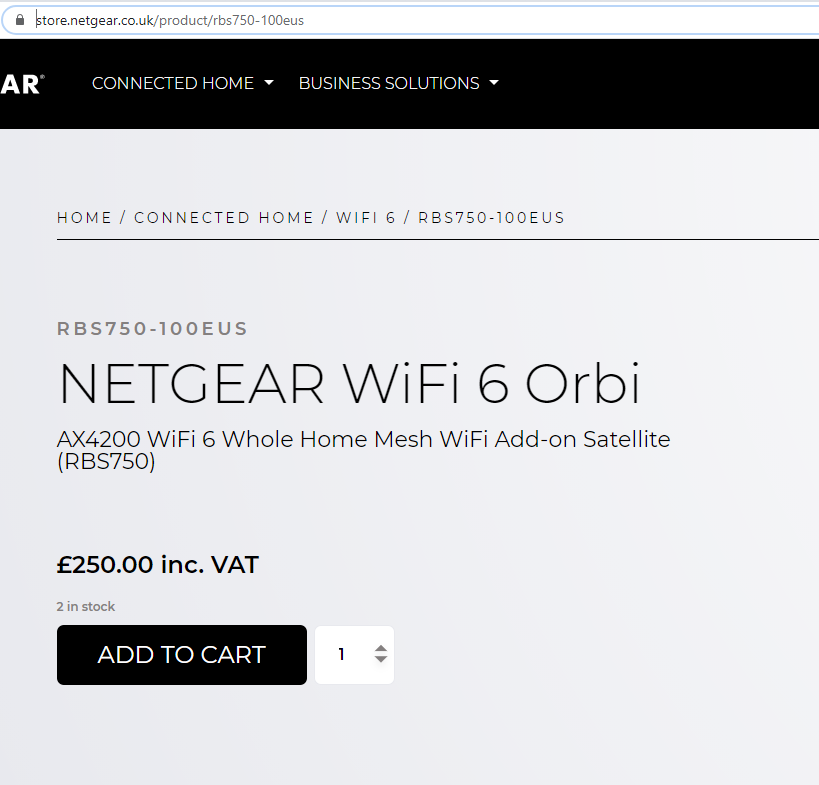This screenshot has width=819, height=785.
Task: Decrease quantity with the down arrow
Action: [380, 661]
